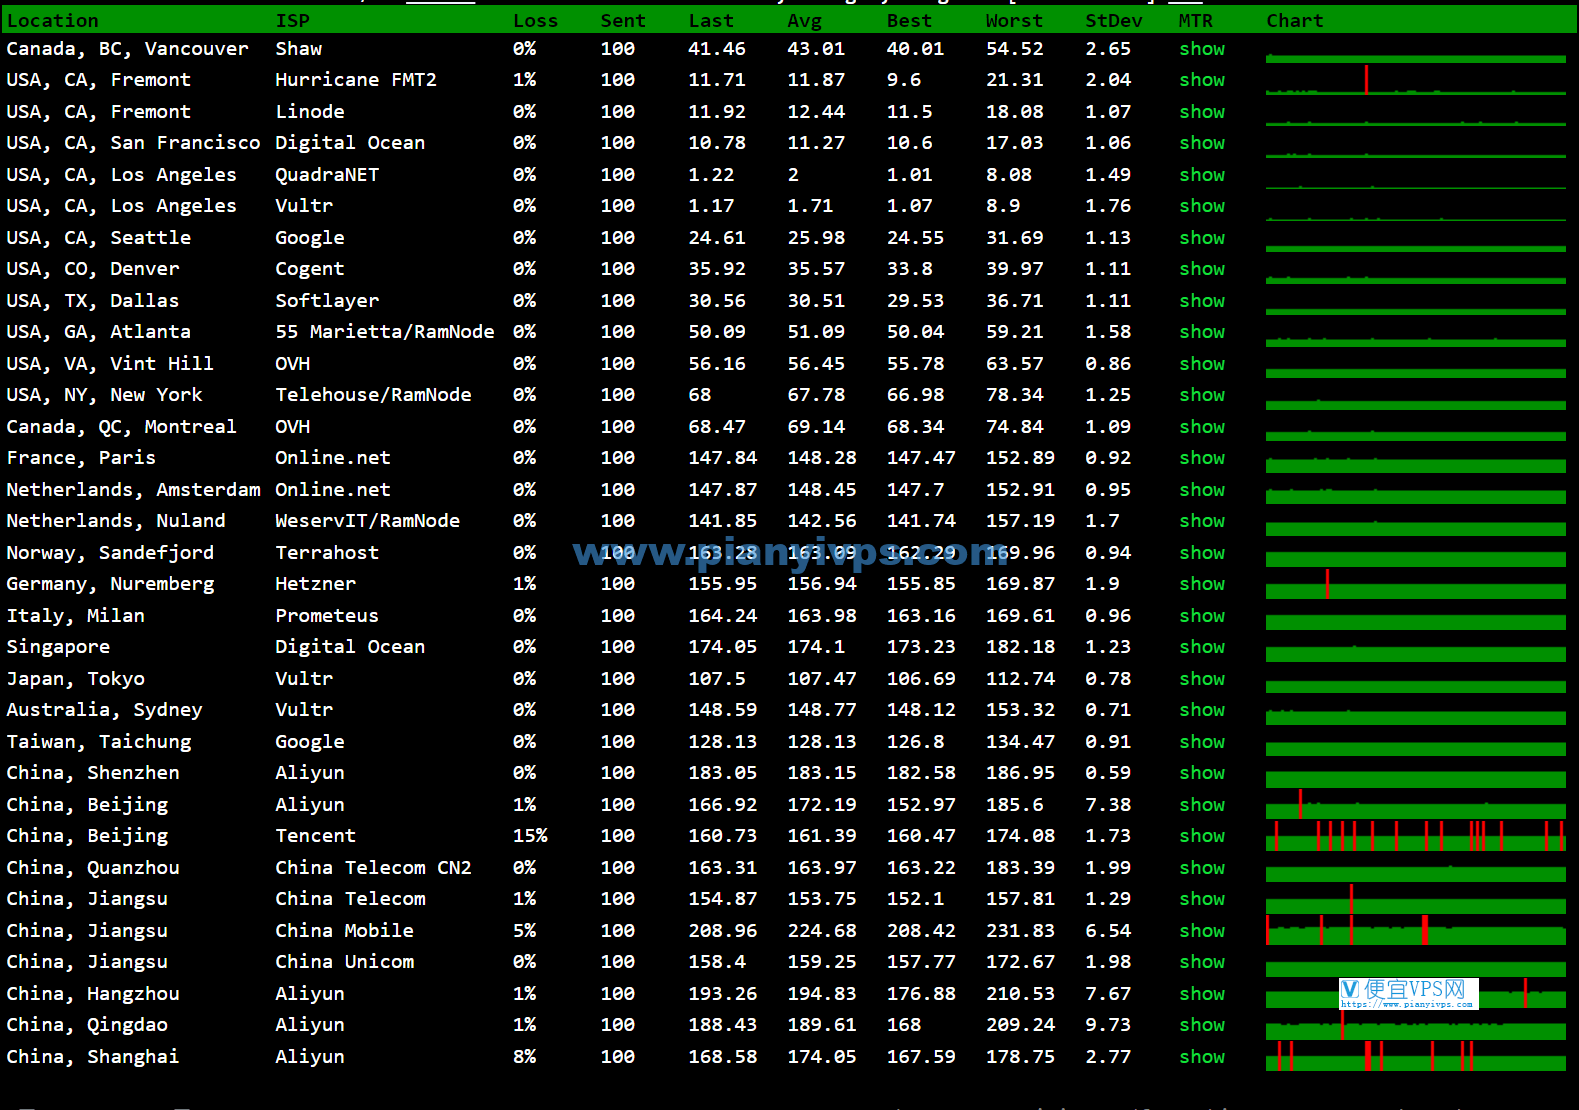Image resolution: width=1579 pixels, height=1110 pixels.
Task: Open show link for Nuremberg Hetzner
Action: 1201,584
